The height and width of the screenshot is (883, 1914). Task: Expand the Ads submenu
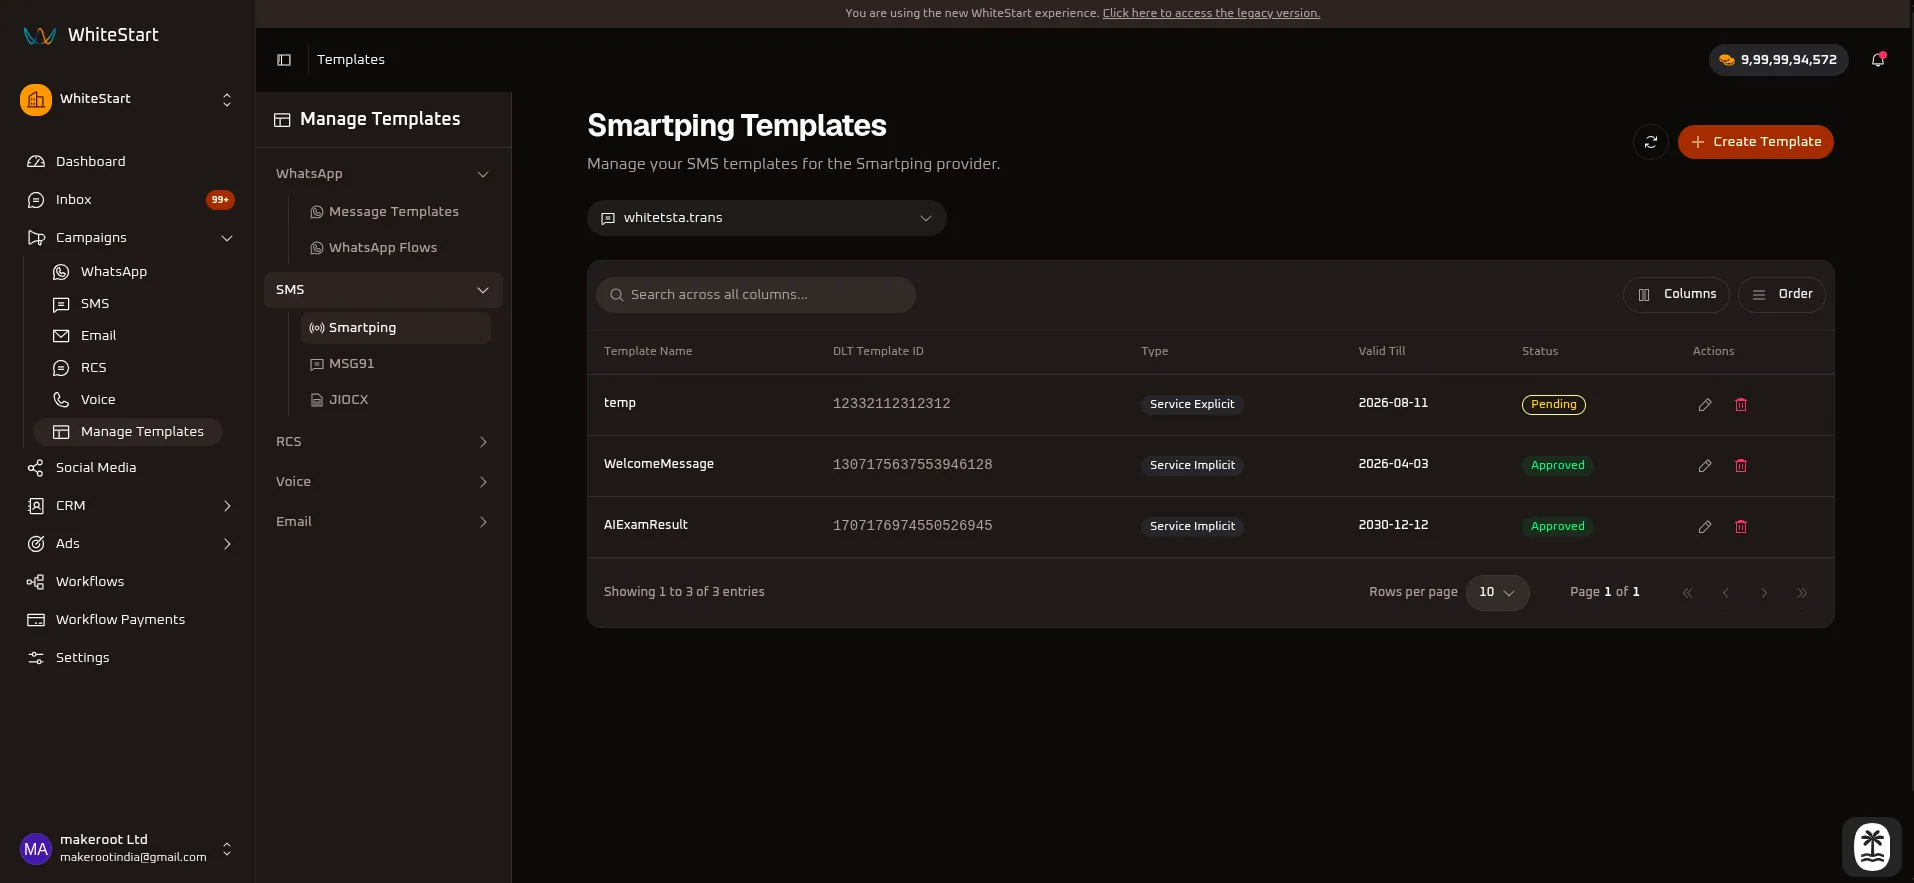click(127, 543)
